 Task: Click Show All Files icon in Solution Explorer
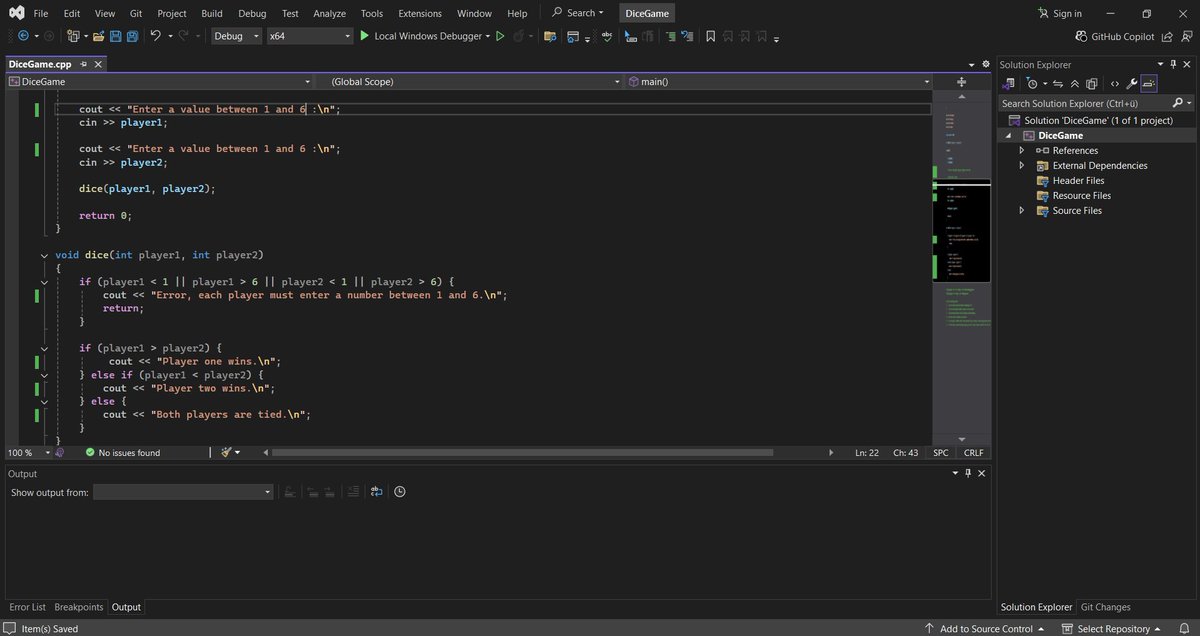click(1092, 84)
